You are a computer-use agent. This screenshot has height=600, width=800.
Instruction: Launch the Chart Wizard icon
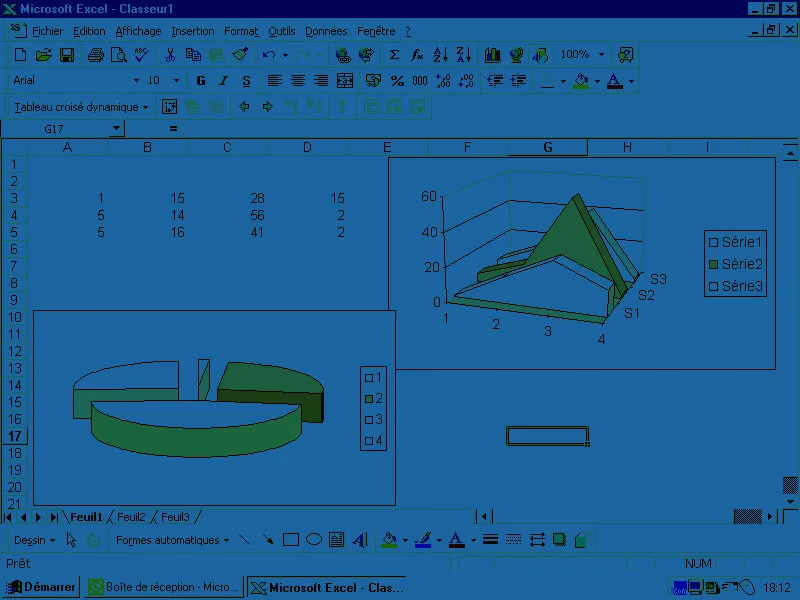492,55
